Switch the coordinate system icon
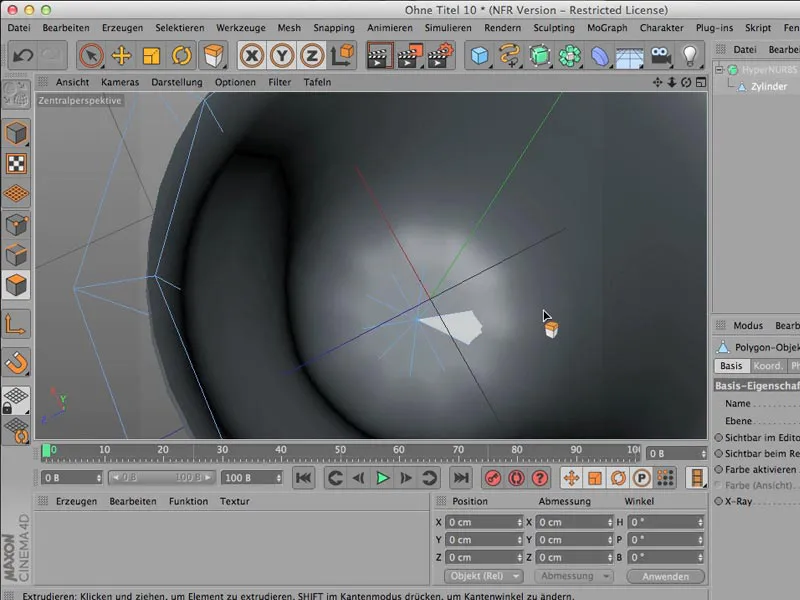This screenshot has width=800, height=600. click(x=342, y=55)
